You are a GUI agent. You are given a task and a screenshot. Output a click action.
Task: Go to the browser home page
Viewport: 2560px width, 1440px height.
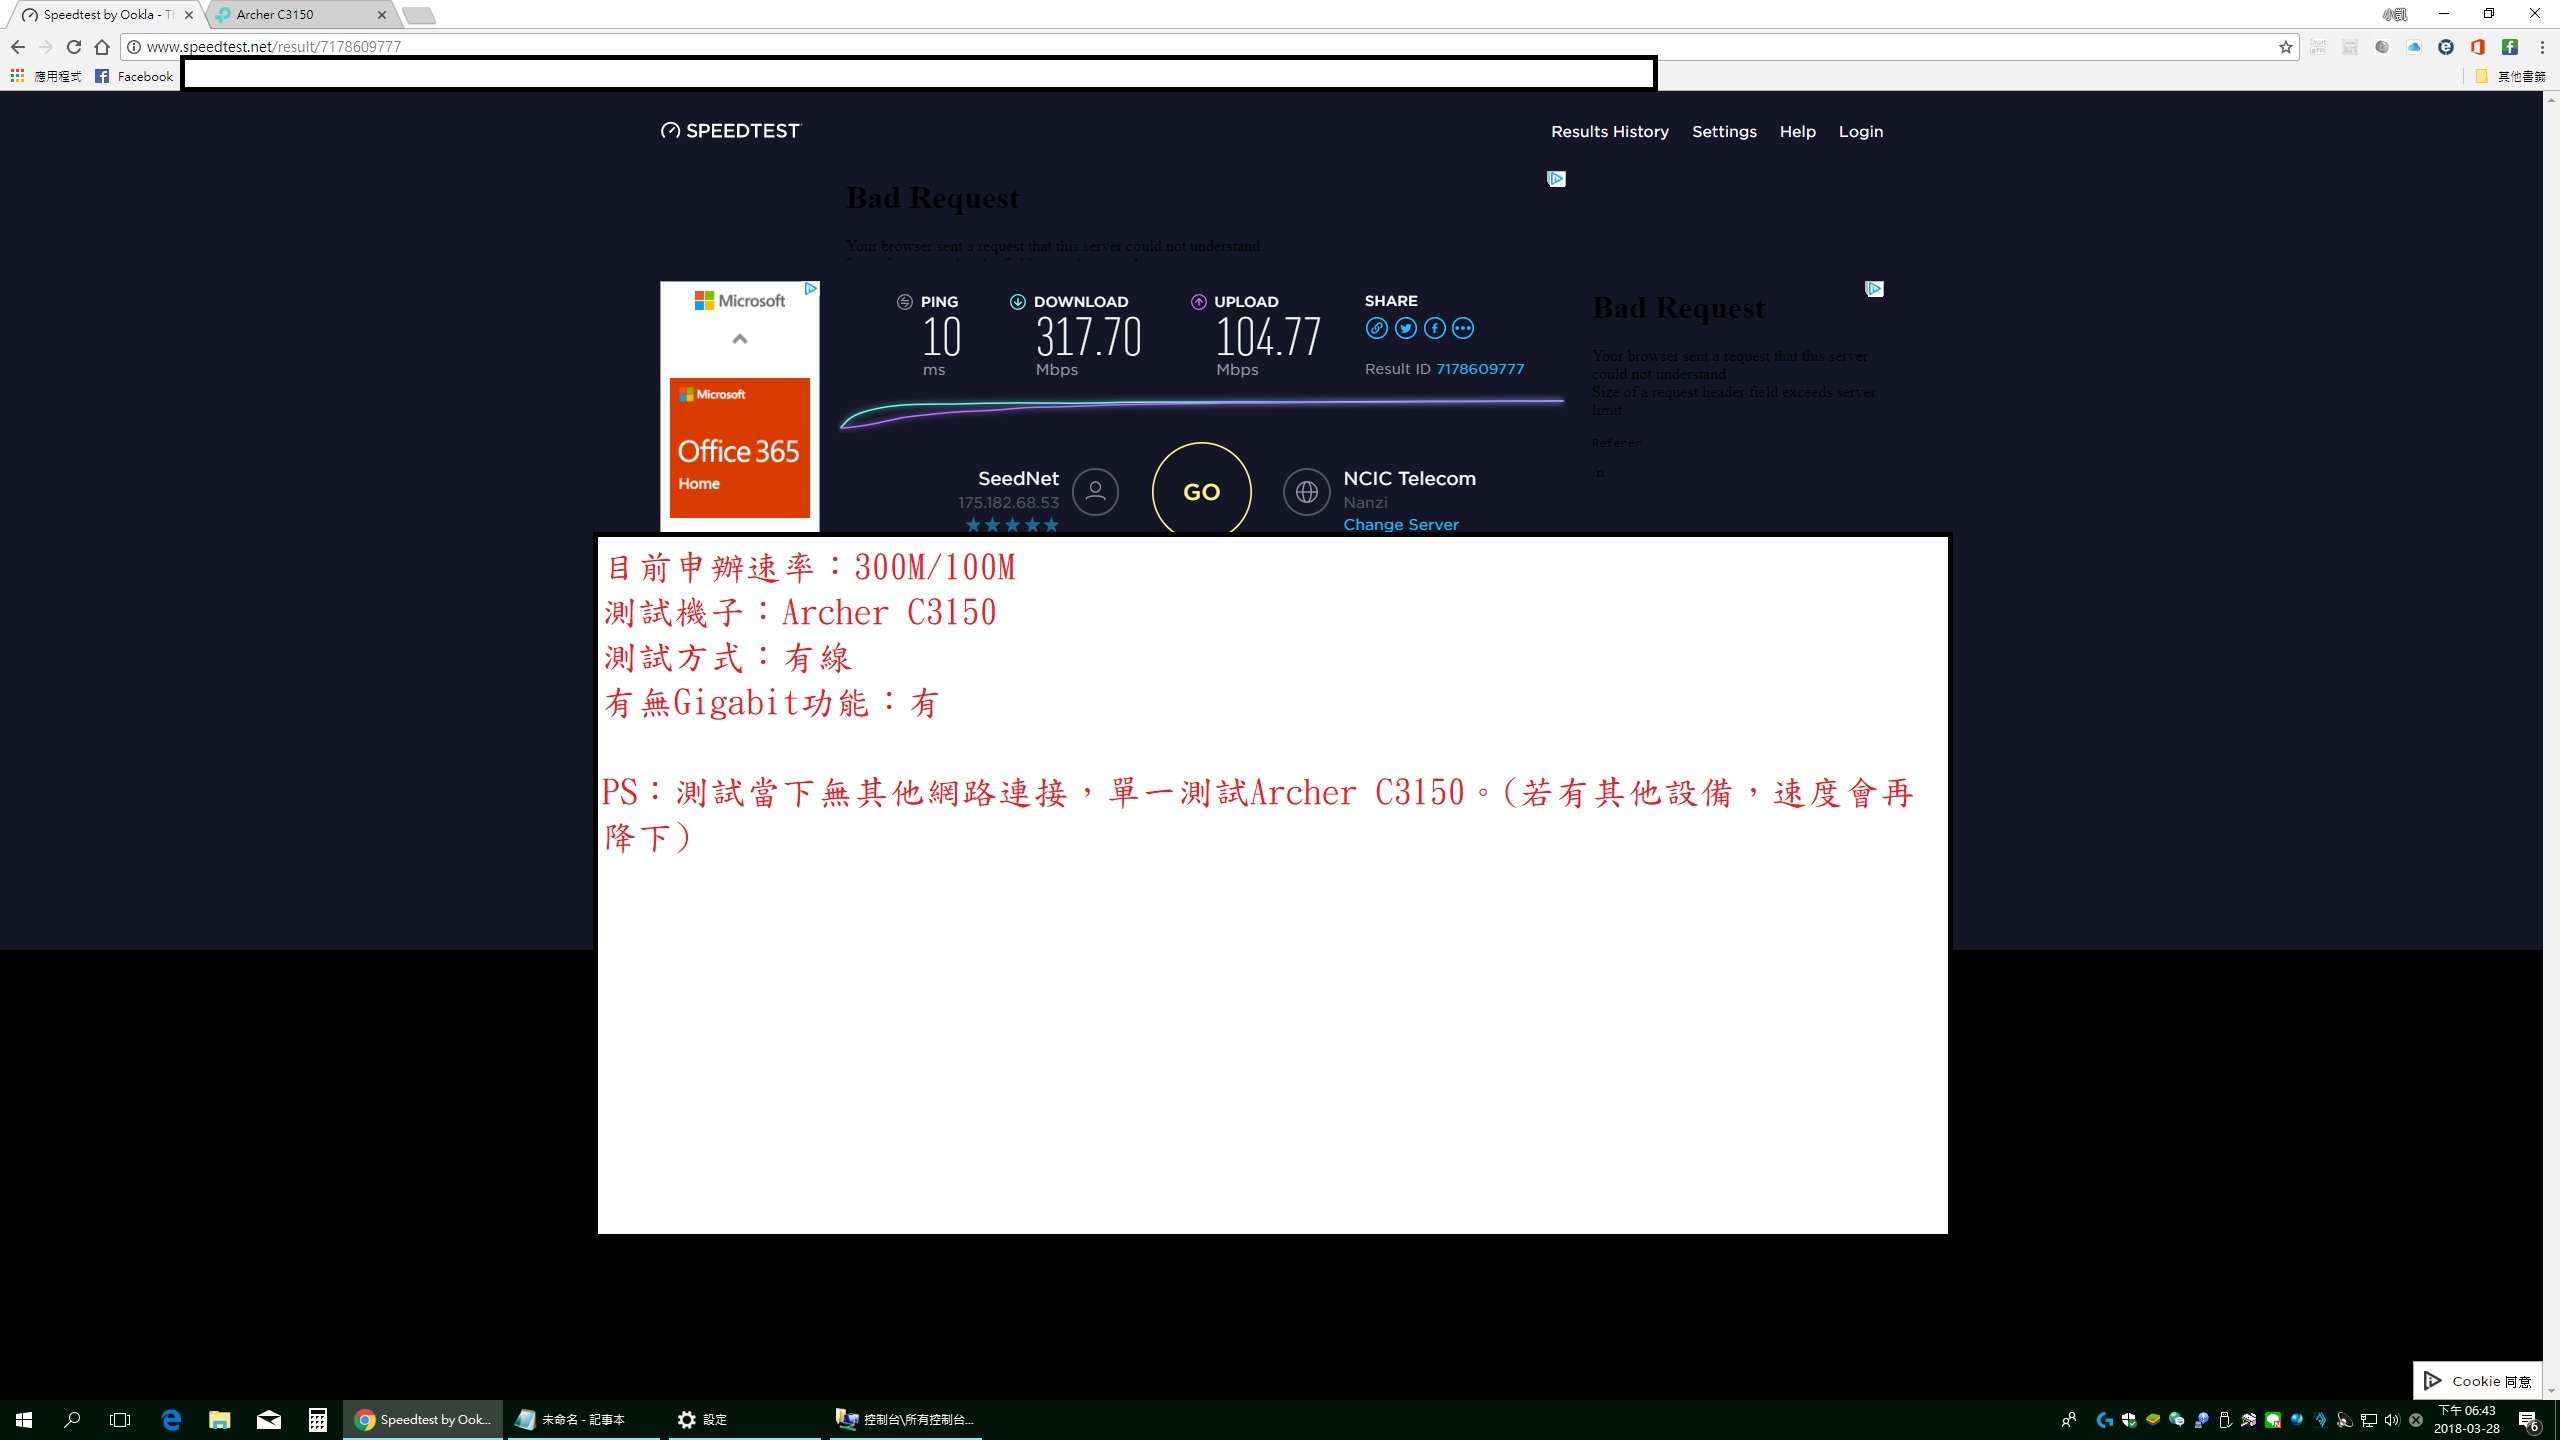coord(101,47)
